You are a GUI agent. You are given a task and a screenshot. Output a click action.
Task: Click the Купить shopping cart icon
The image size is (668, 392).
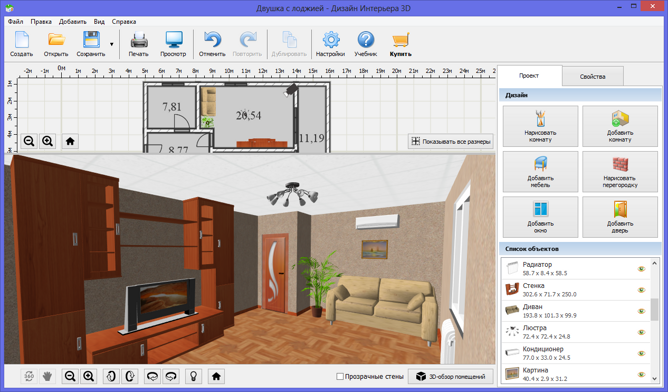400,40
